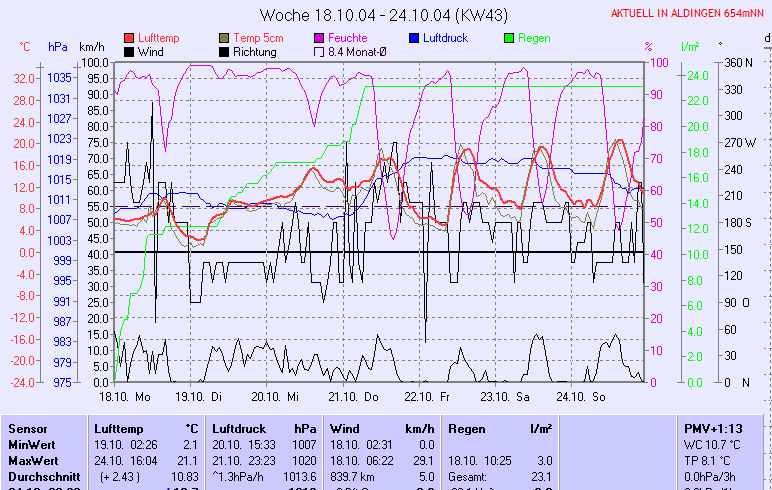Click the AKTUELL IN ALDINGEN 654mNN text
The width and height of the screenshot is (772, 490).
pos(689,13)
